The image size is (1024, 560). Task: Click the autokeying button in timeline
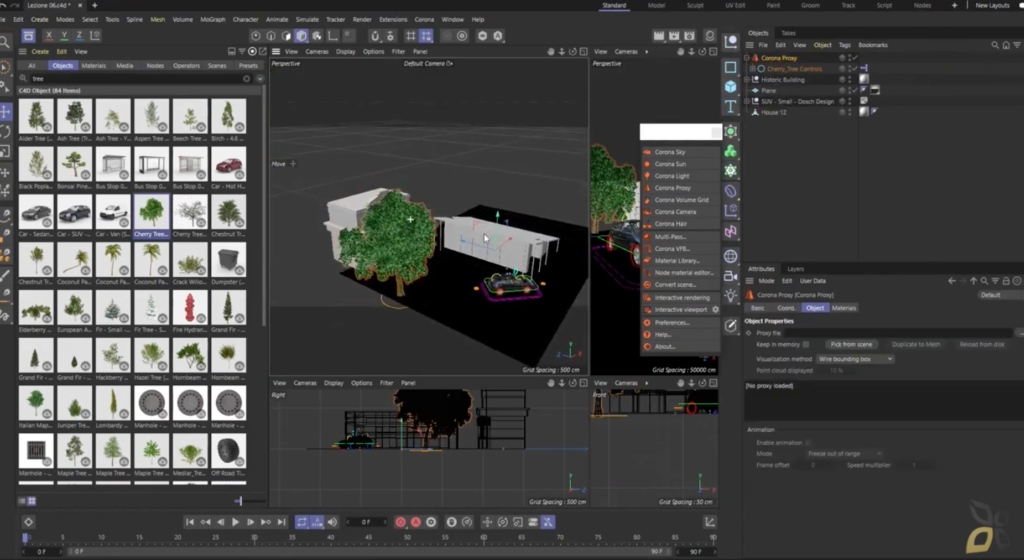[416, 522]
